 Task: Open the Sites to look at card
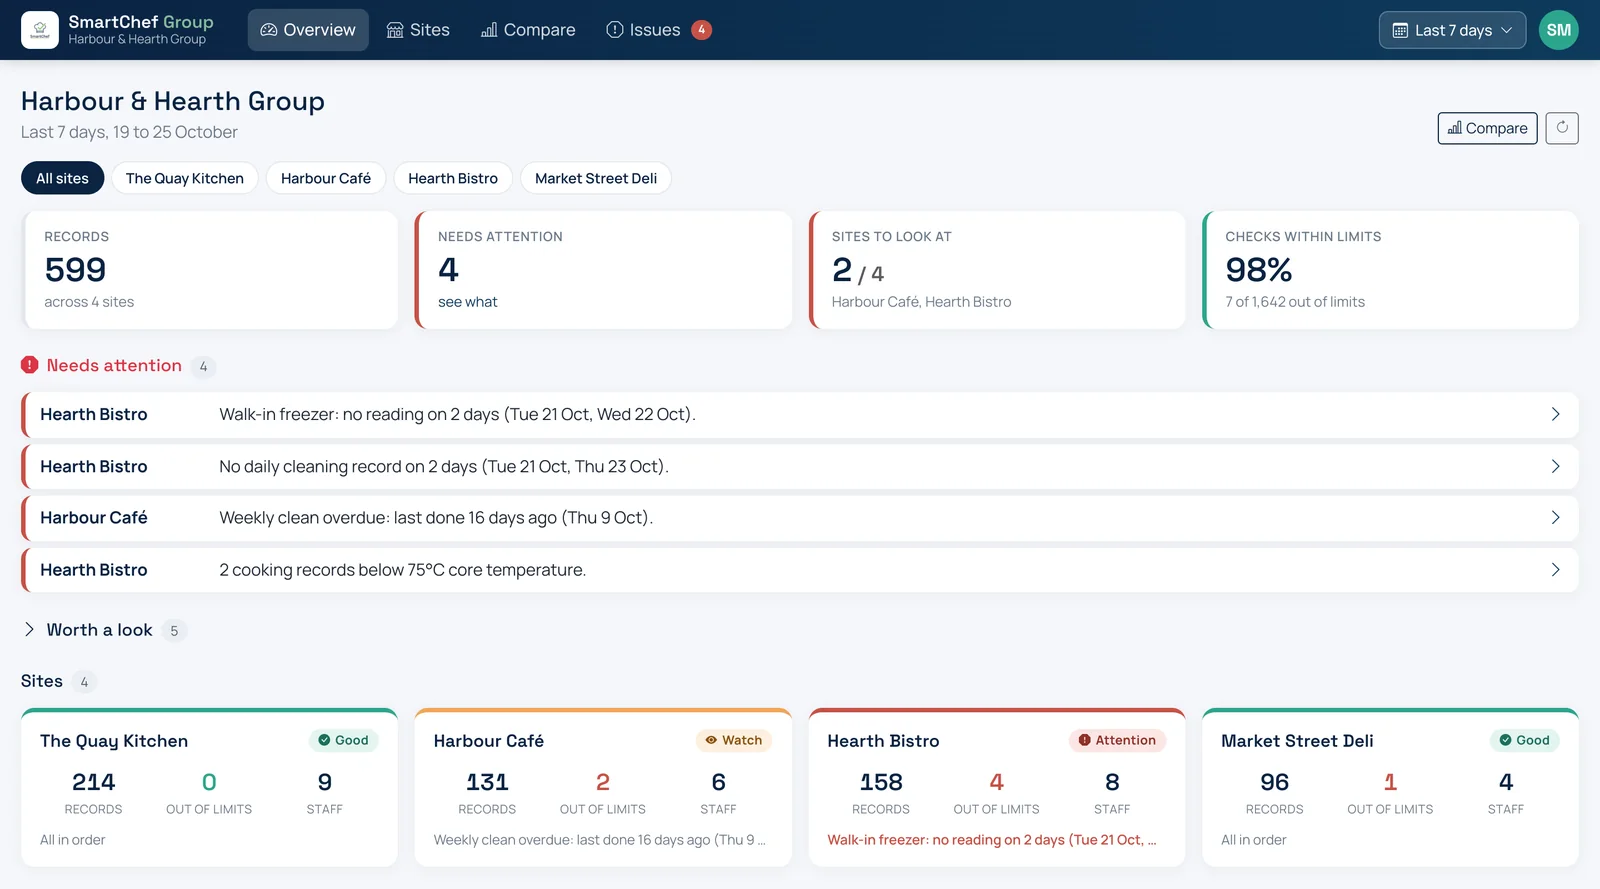click(x=997, y=270)
